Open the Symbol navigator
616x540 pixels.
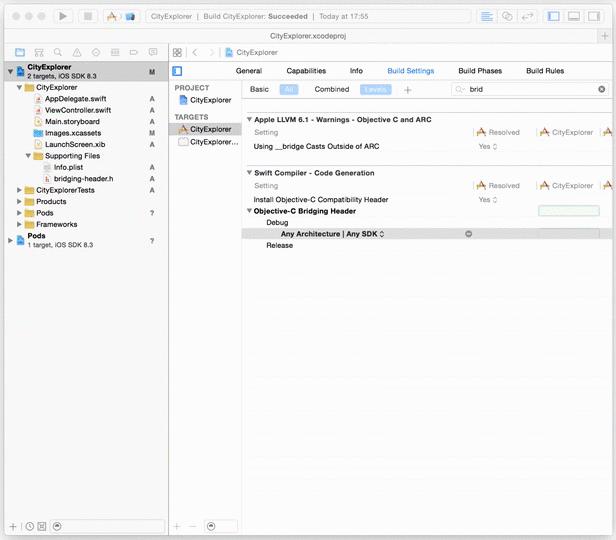tap(39, 52)
